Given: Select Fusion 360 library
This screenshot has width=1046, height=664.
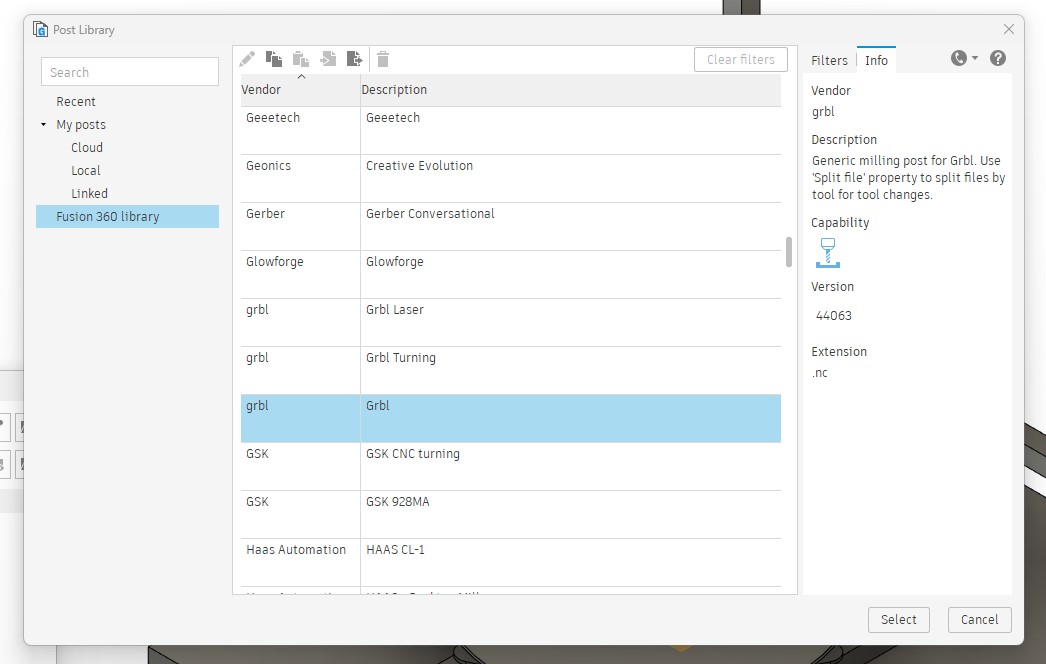Looking at the screenshot, I should point(127,216).
